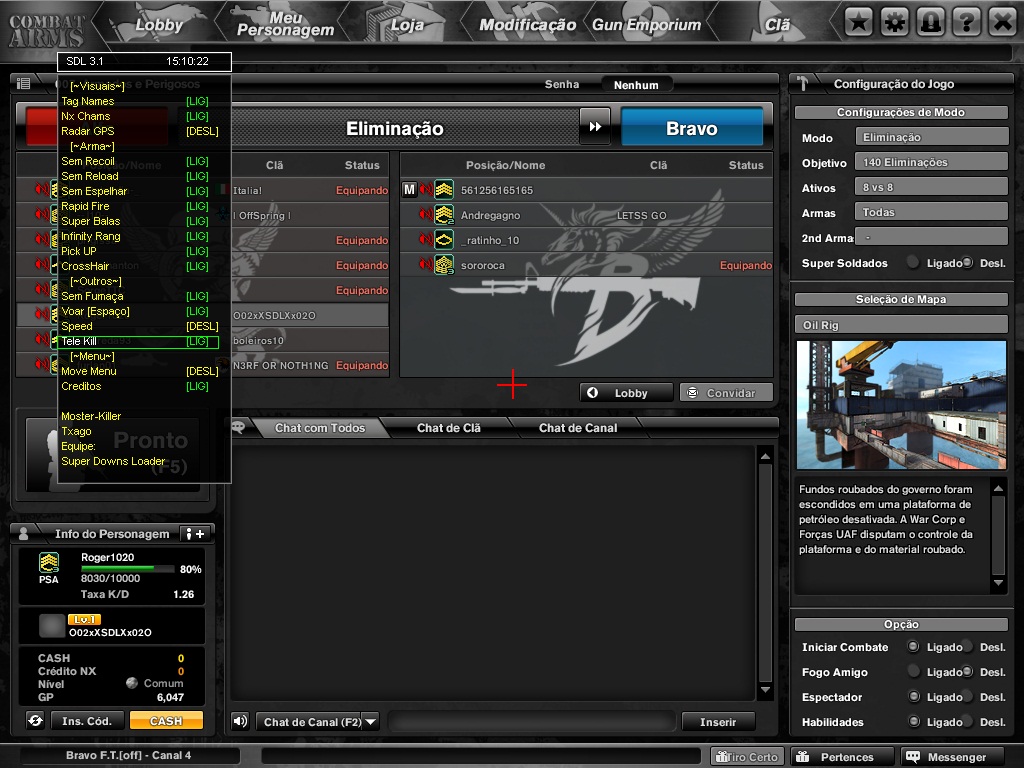The width and height of the screenshot is (1024, 768).
Task: Set Super Soldados to Desl.
Action: tap(967, 263)
